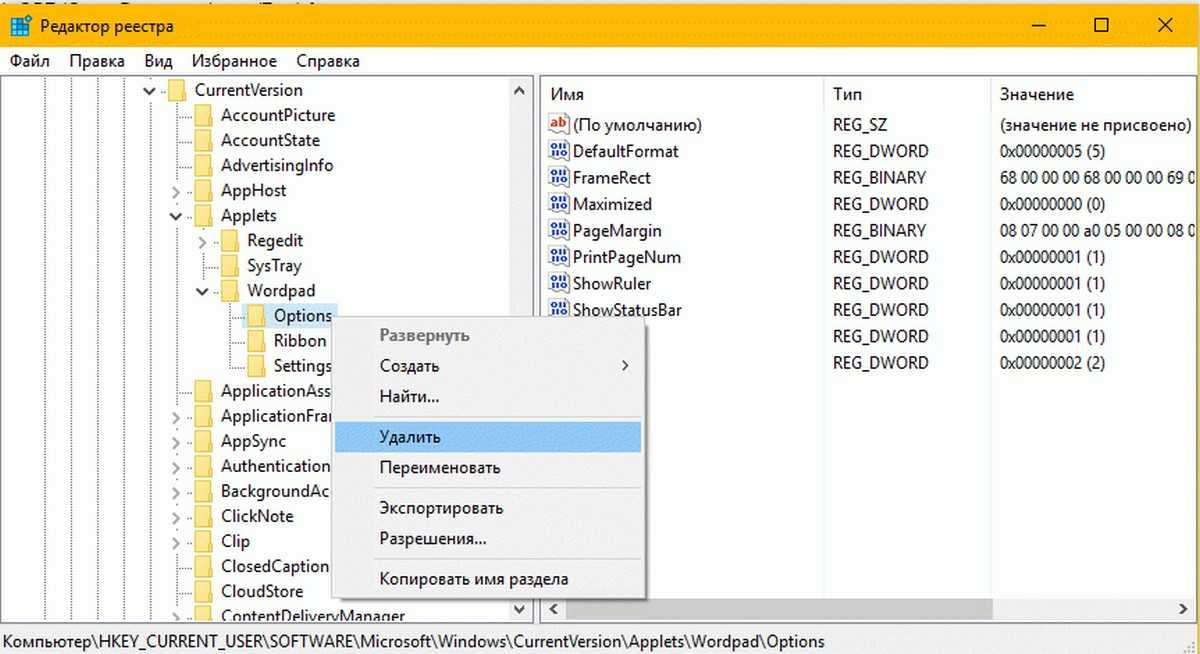This screenshot has height=654, width=1200.
Task: Click the Значение column header
Action: pyautogui.click(x=1036, y=94)
